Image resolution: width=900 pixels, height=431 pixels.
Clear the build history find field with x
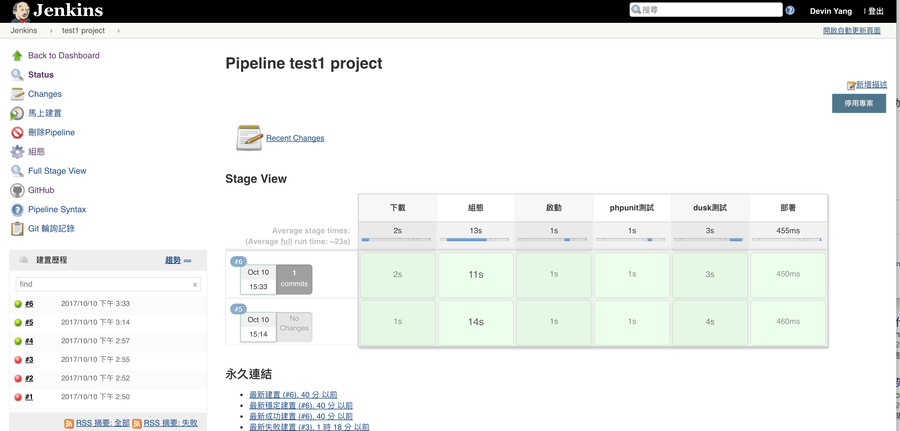(x=195, y=284)
